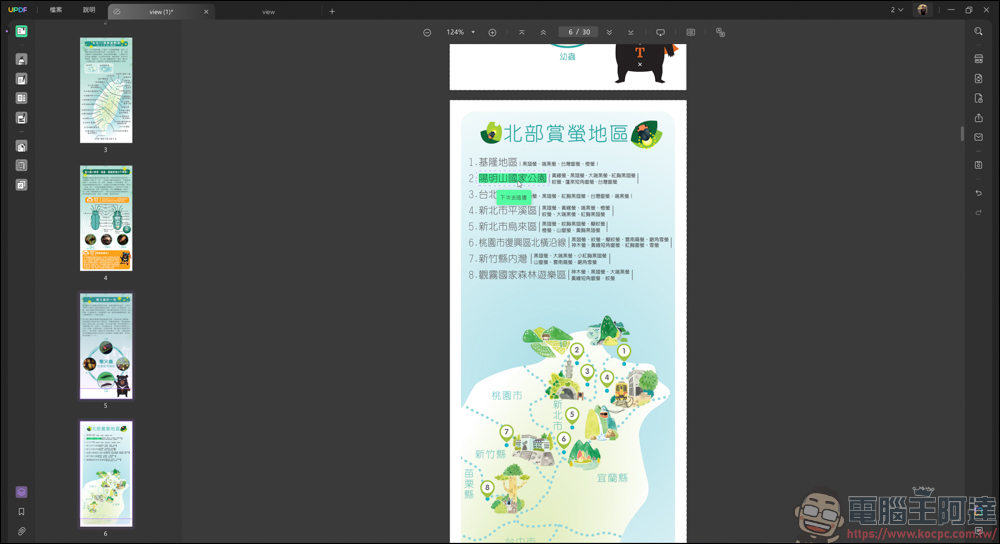This screenshot has height=544, width=1000.
Task: Open the purple UPDF AI layers icon
Action: tap(21, 492)
